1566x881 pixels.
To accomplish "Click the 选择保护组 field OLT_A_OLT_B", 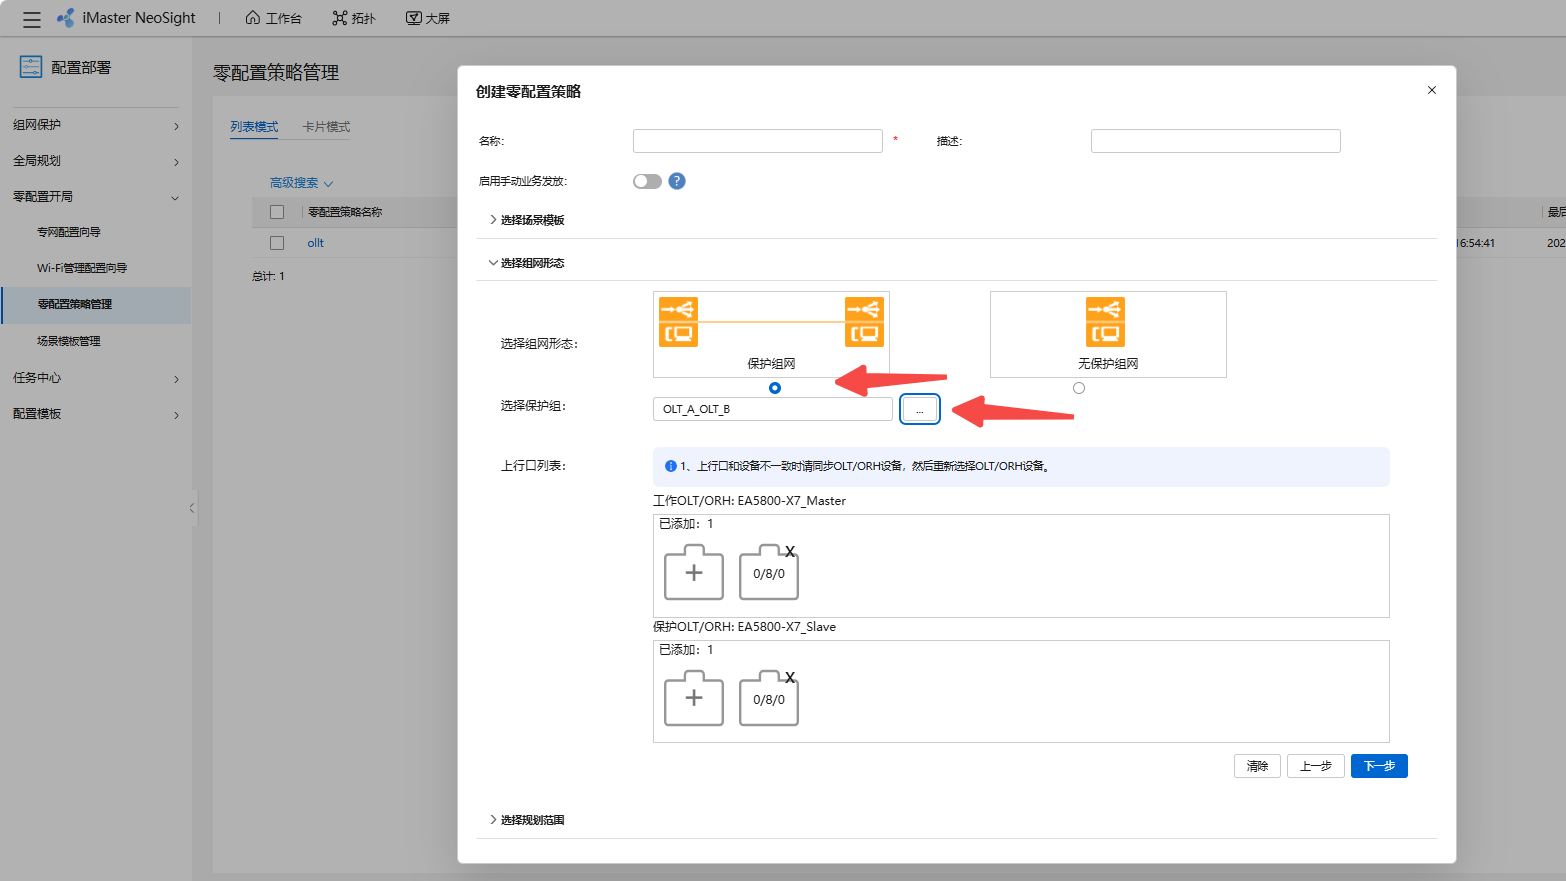I will (772, 409).
